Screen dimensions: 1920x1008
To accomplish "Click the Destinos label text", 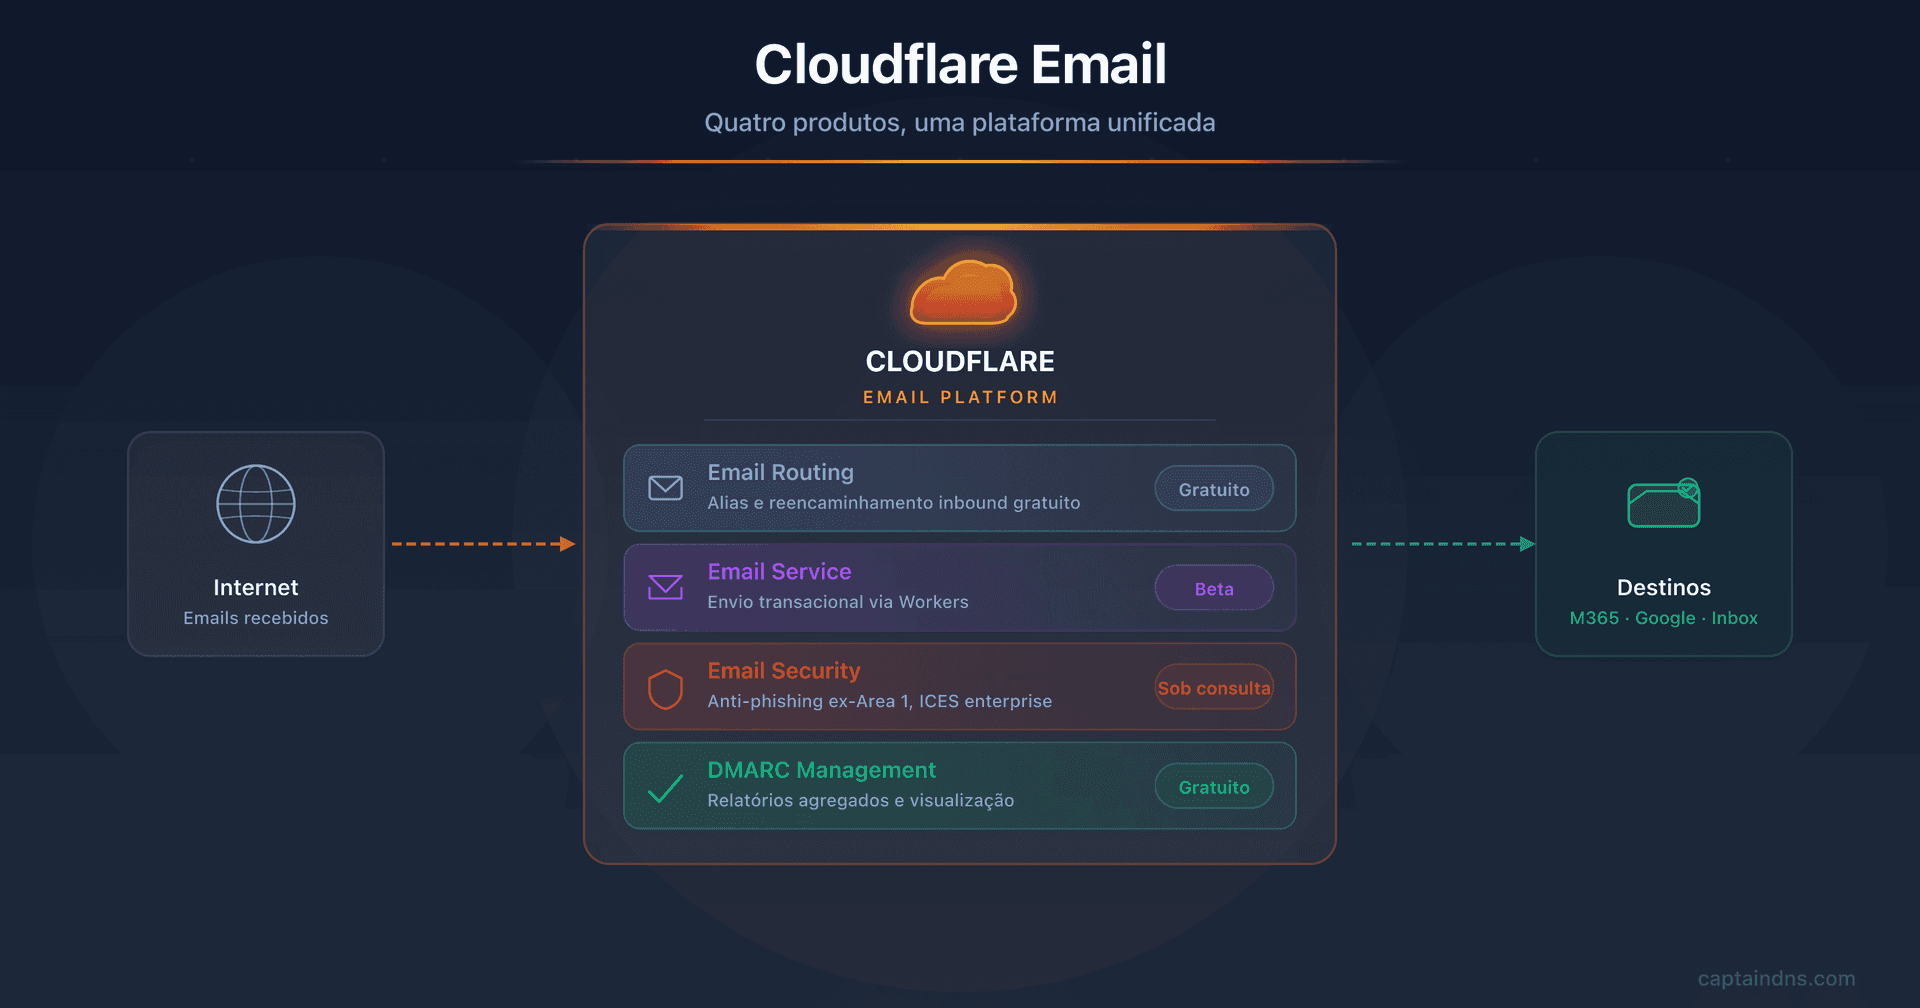I will pos(1664,588).
